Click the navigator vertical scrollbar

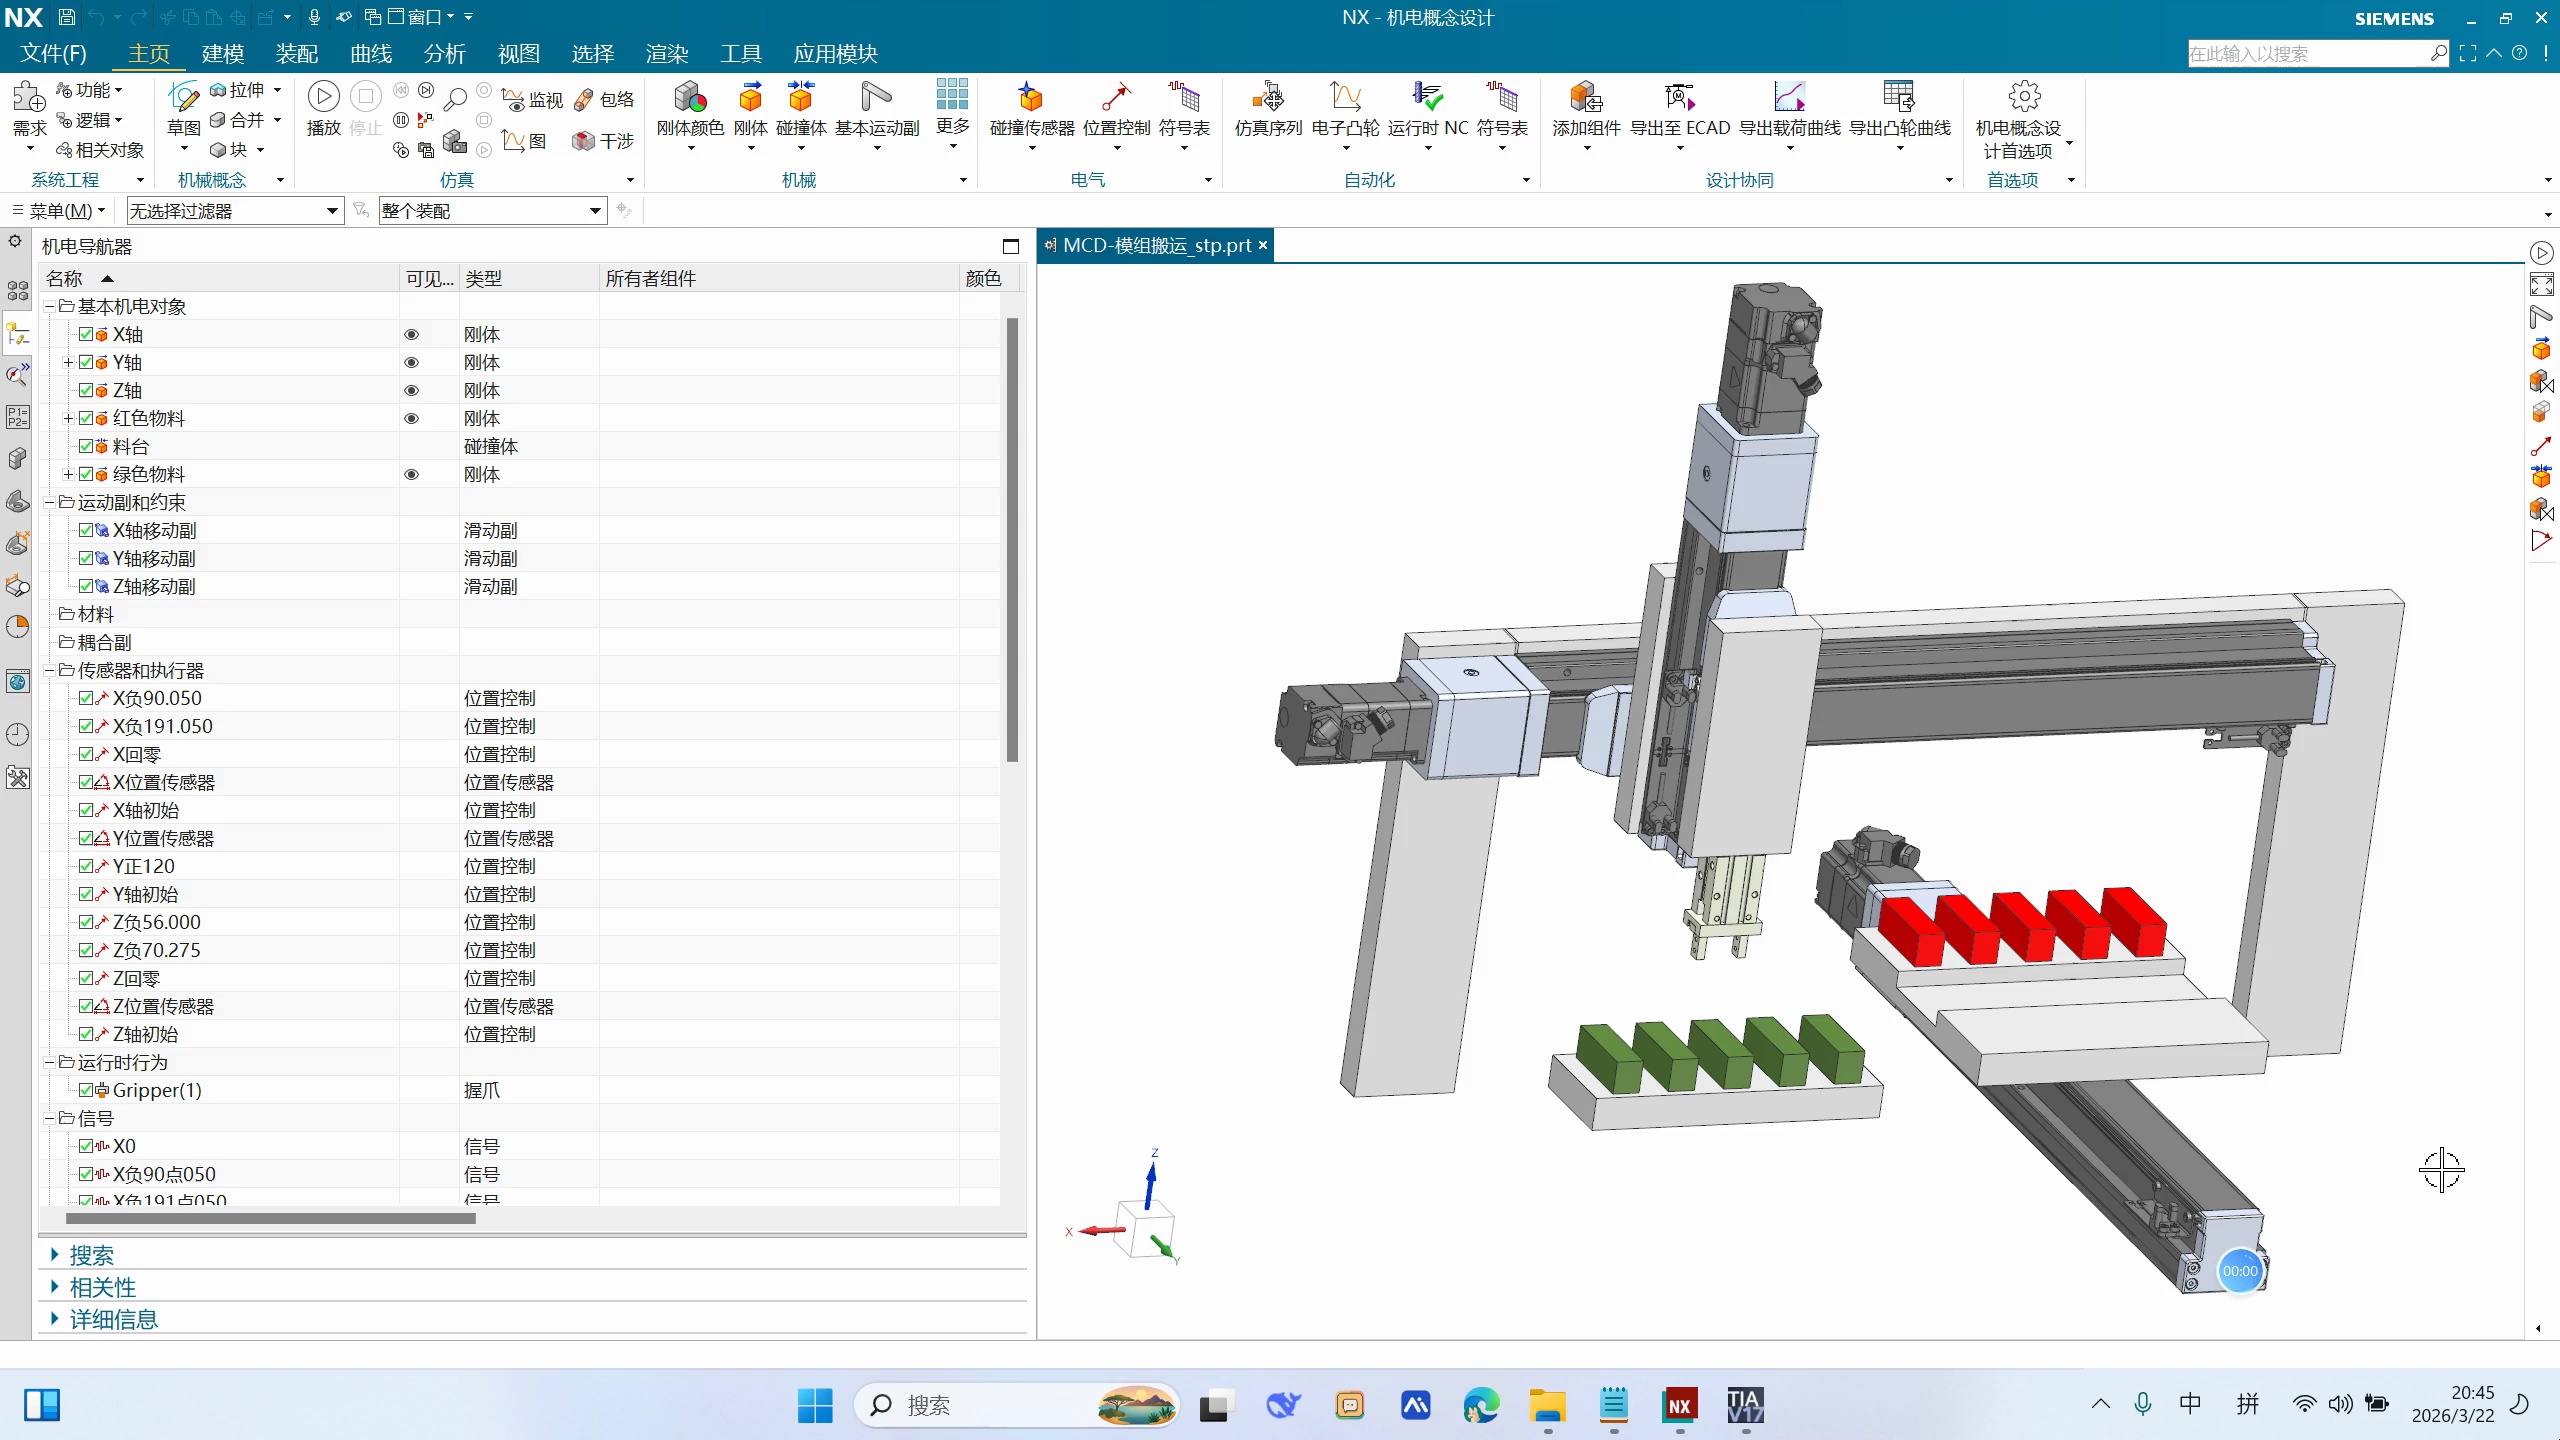click(x=1012, y=540)
